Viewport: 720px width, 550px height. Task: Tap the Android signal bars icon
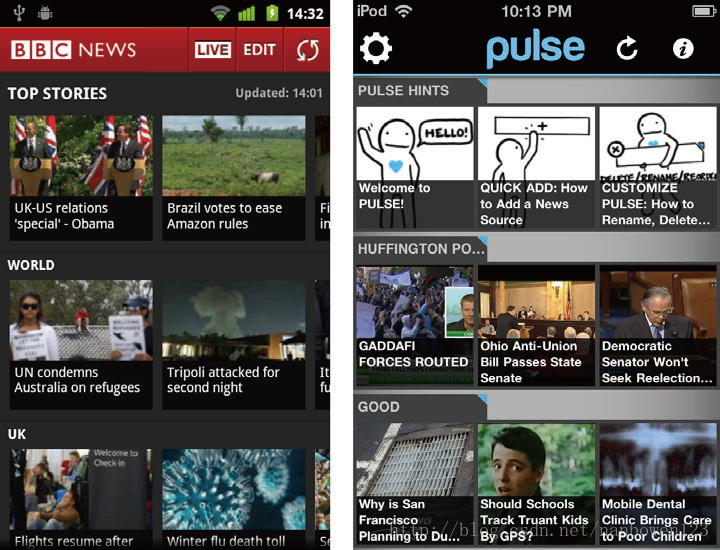click(x=247, y=13)
